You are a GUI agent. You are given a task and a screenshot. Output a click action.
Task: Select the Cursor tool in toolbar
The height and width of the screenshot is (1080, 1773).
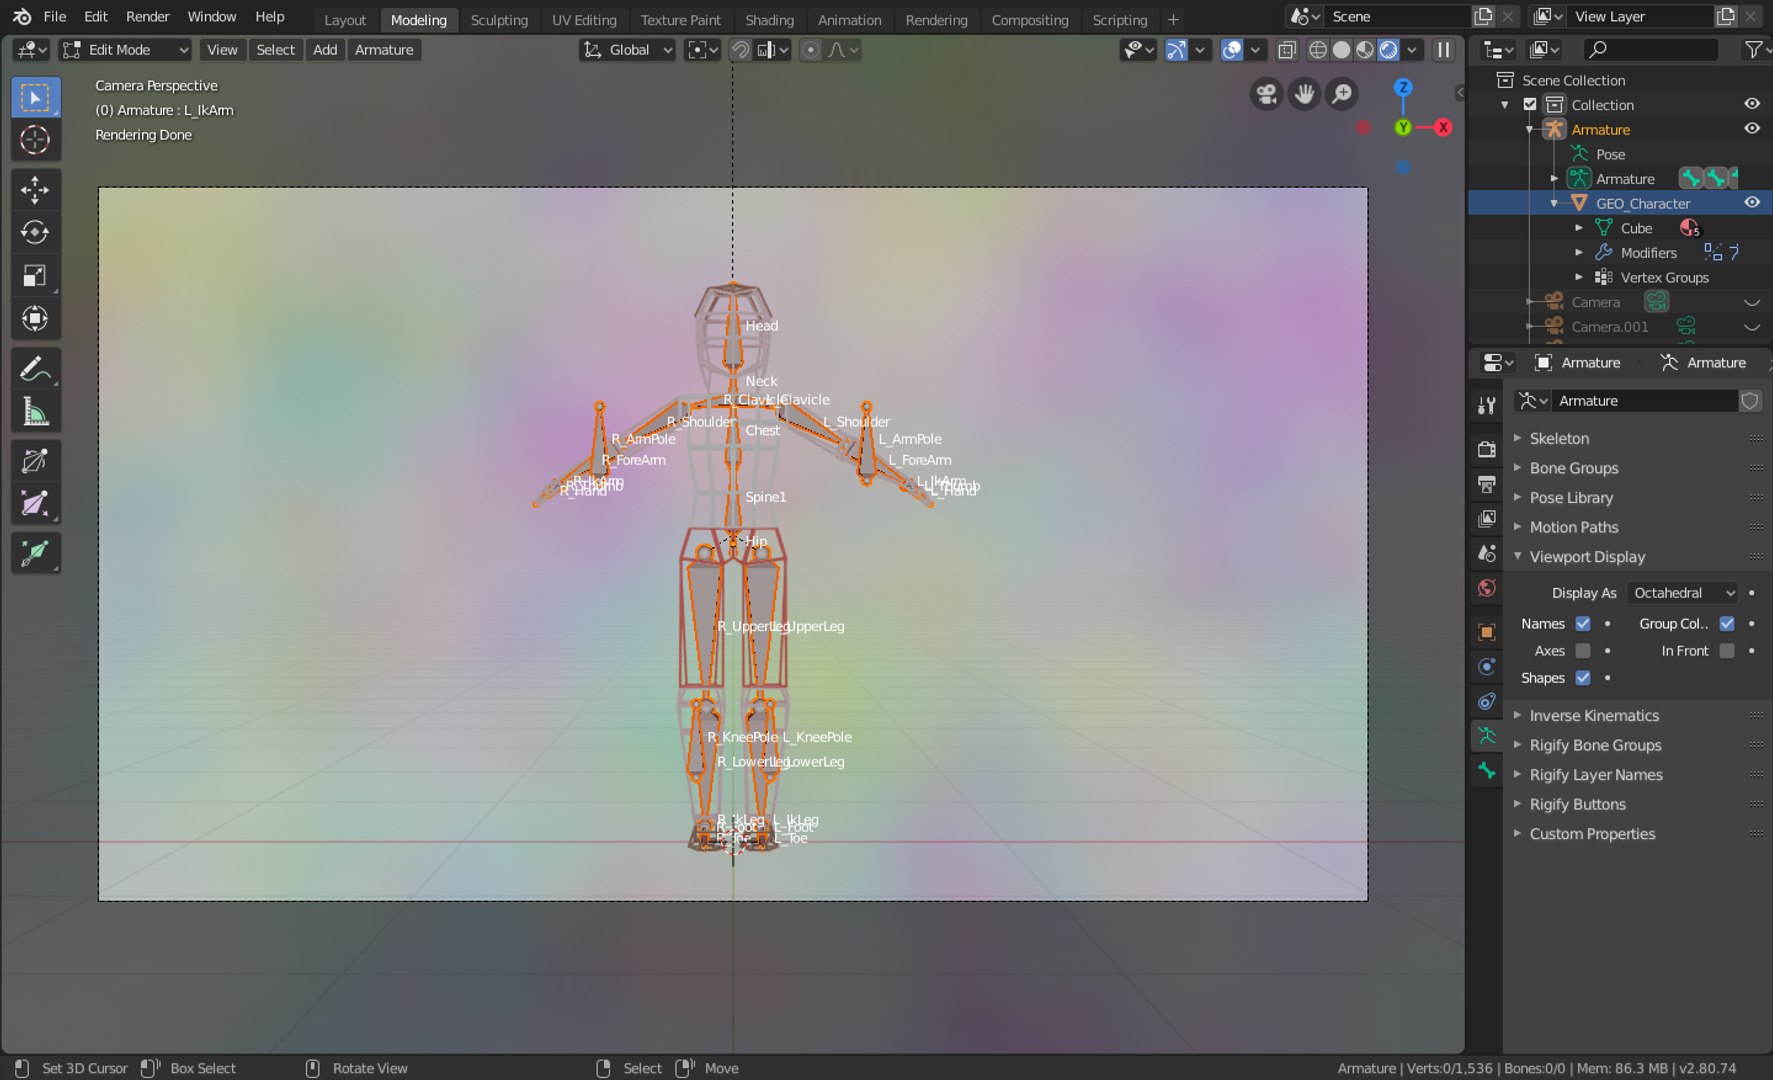35,140
